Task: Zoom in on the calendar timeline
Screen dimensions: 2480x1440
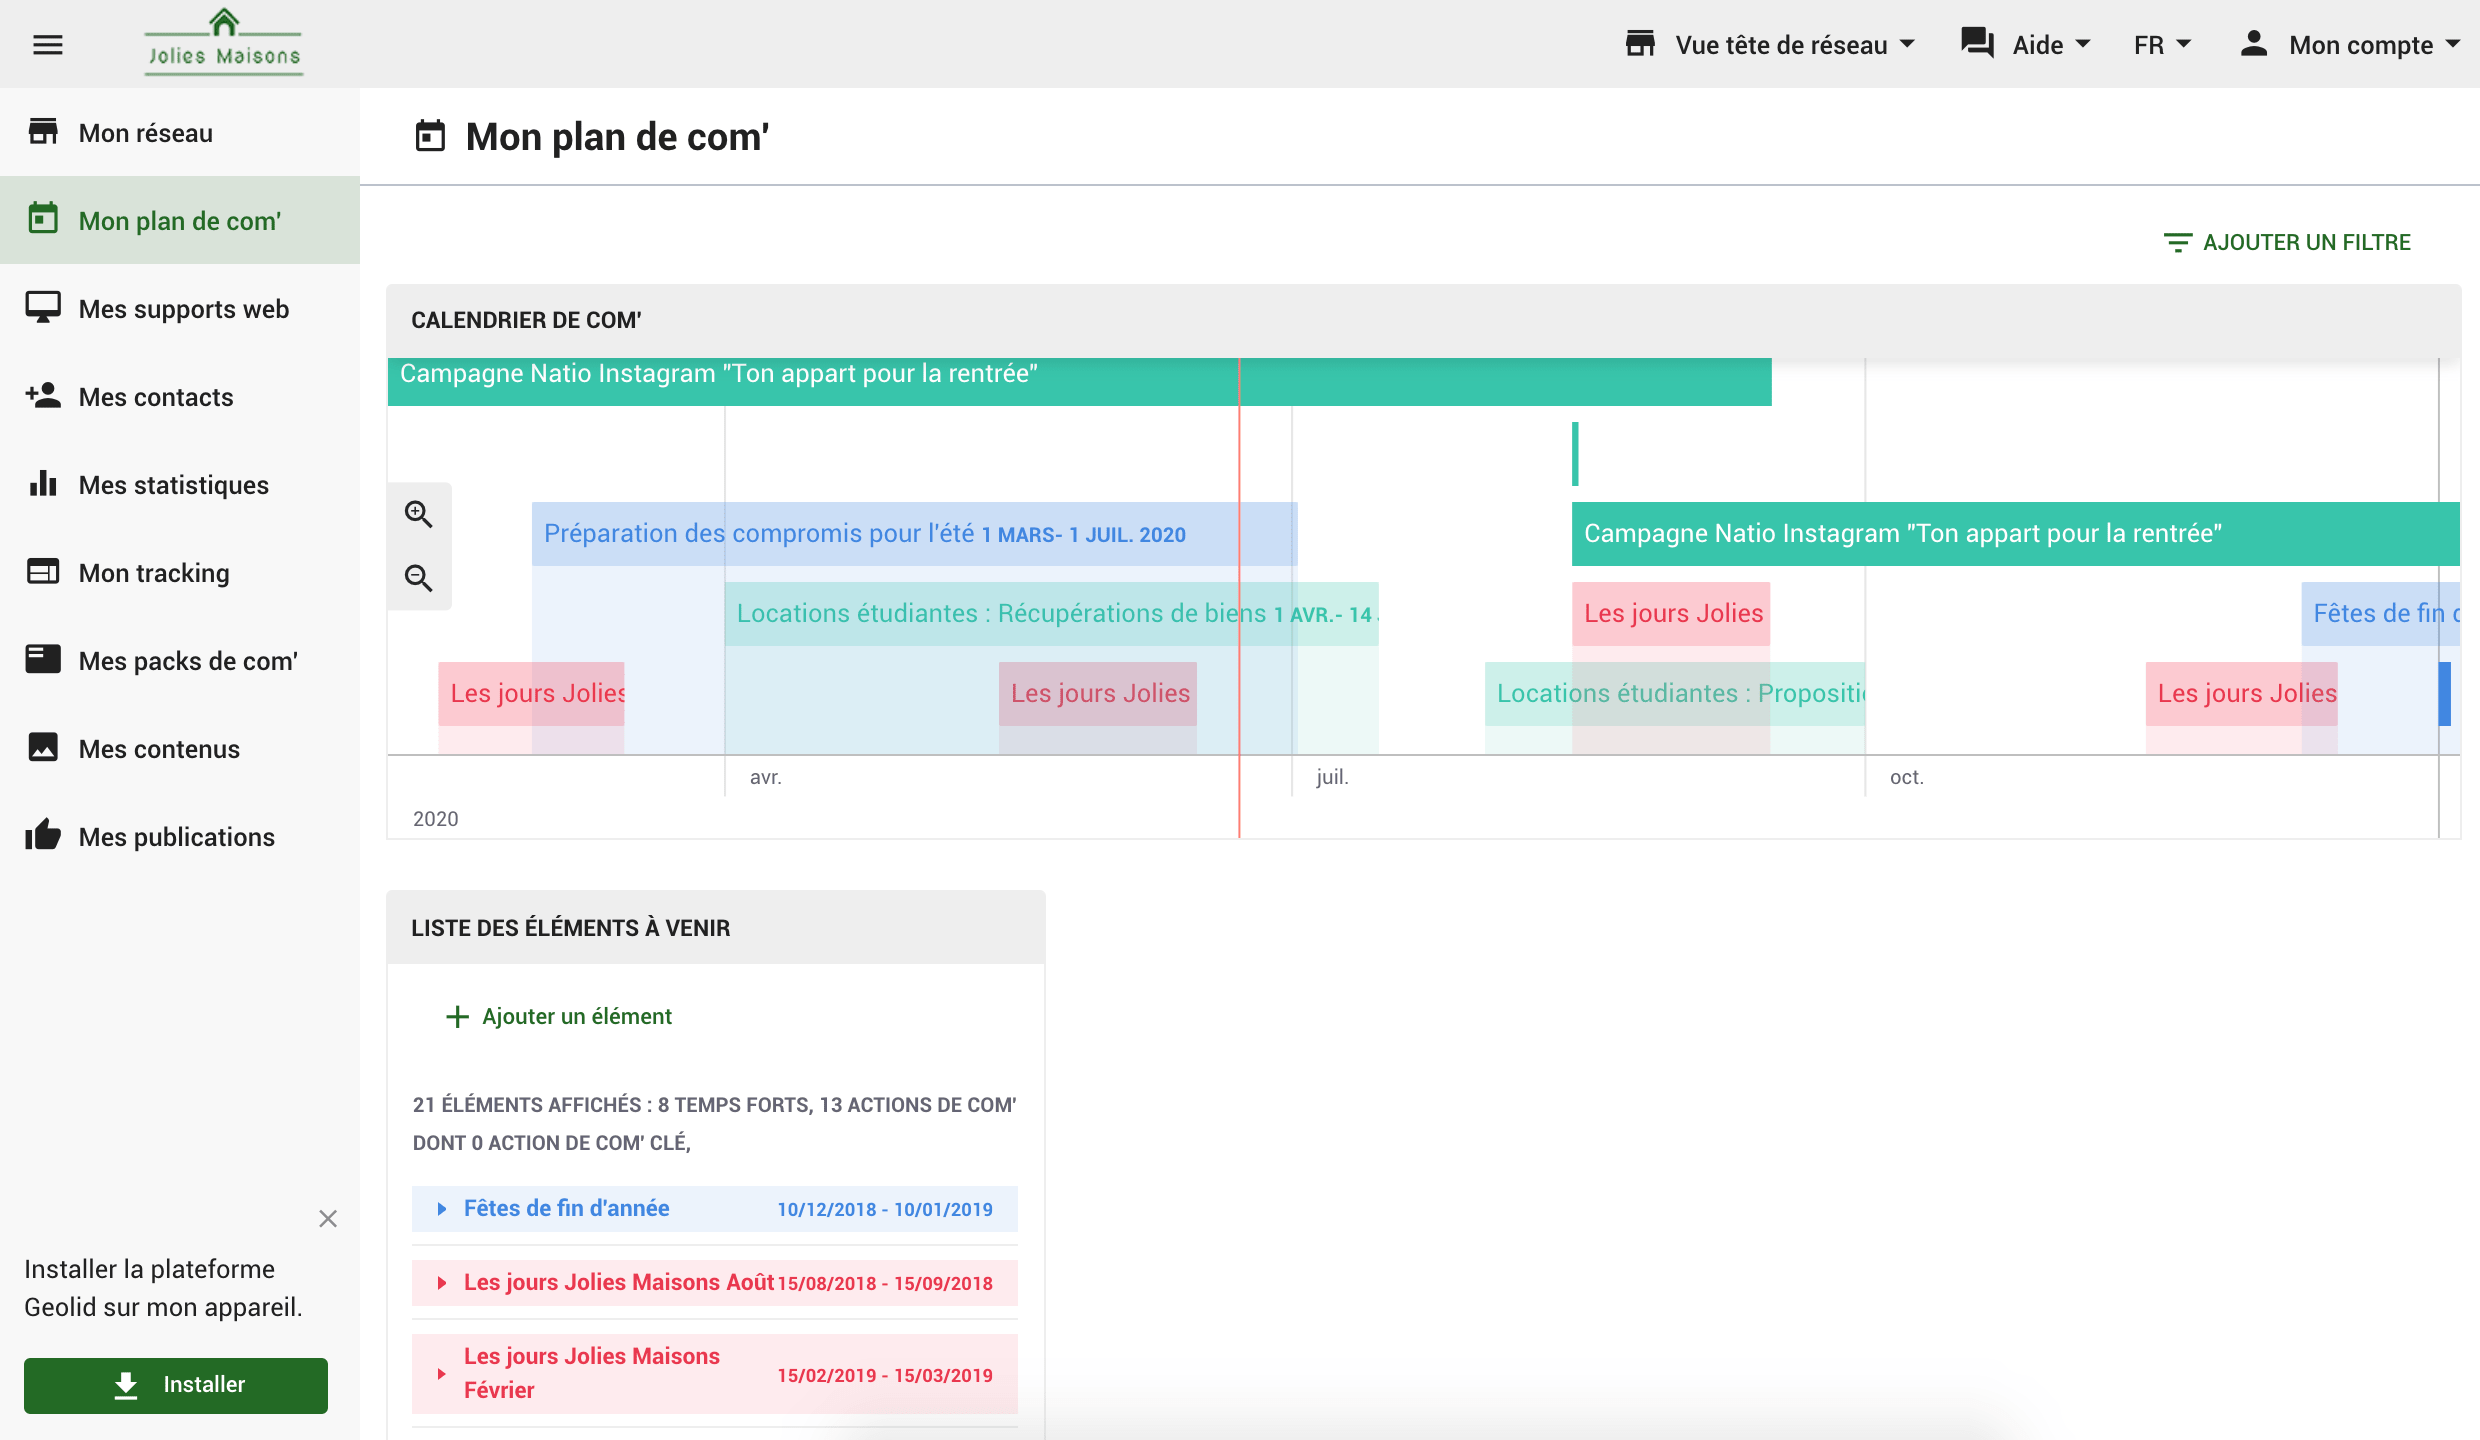Action: point(419,515)
